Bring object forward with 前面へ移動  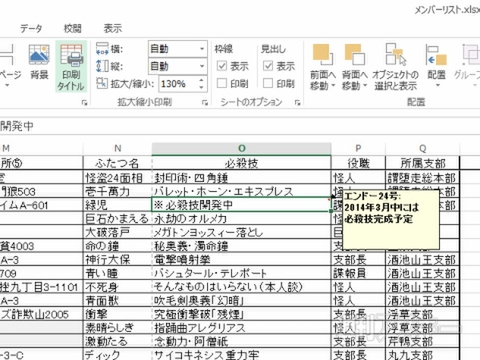[322, 67]
